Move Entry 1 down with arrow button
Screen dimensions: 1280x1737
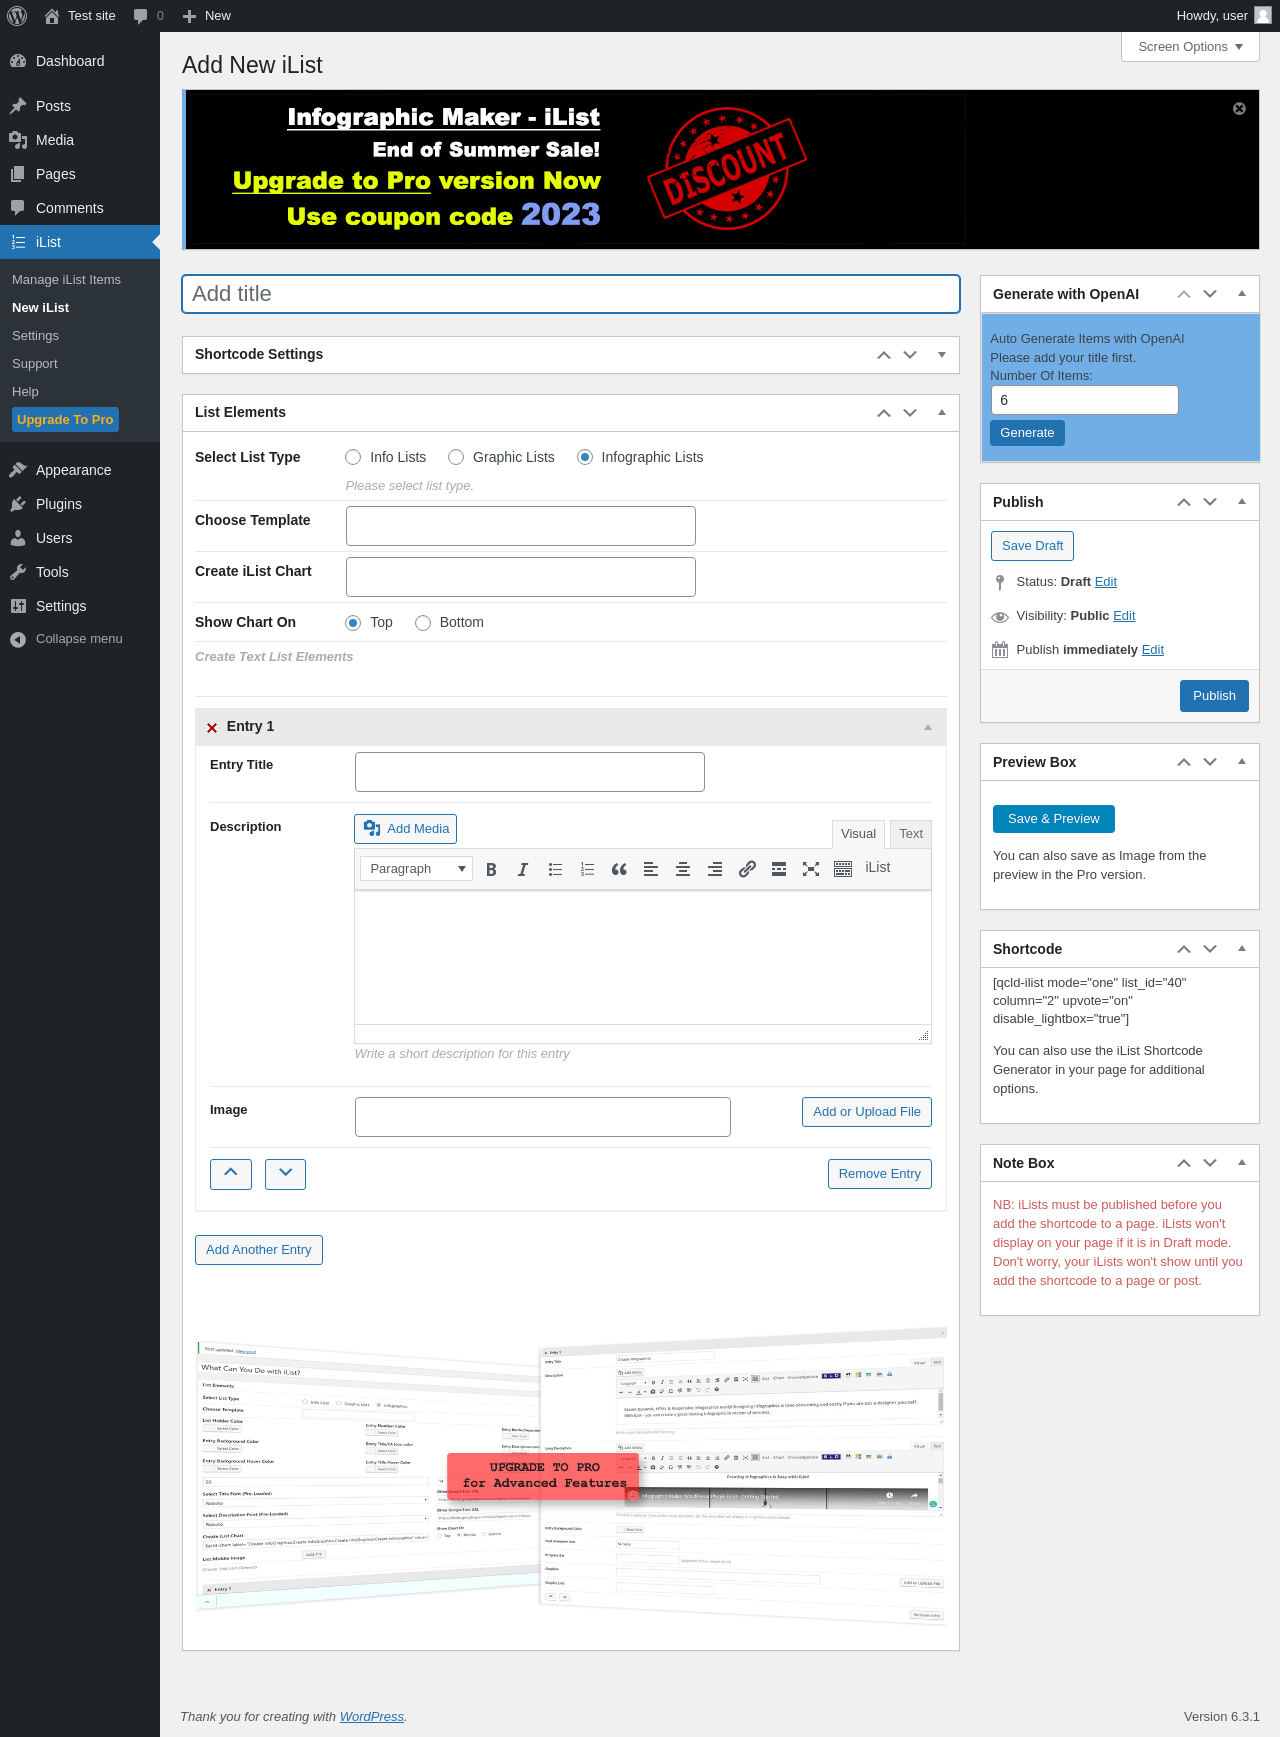(x=286, y=1174)
